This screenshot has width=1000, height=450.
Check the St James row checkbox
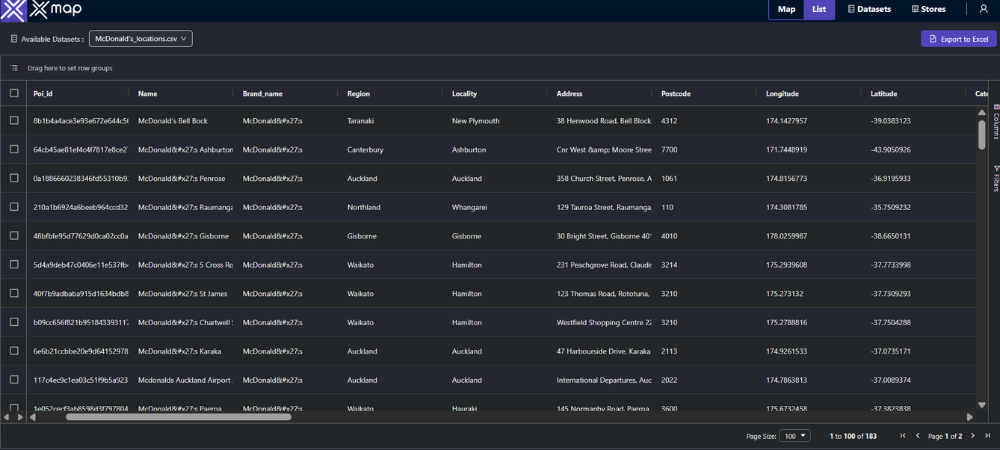14,293
